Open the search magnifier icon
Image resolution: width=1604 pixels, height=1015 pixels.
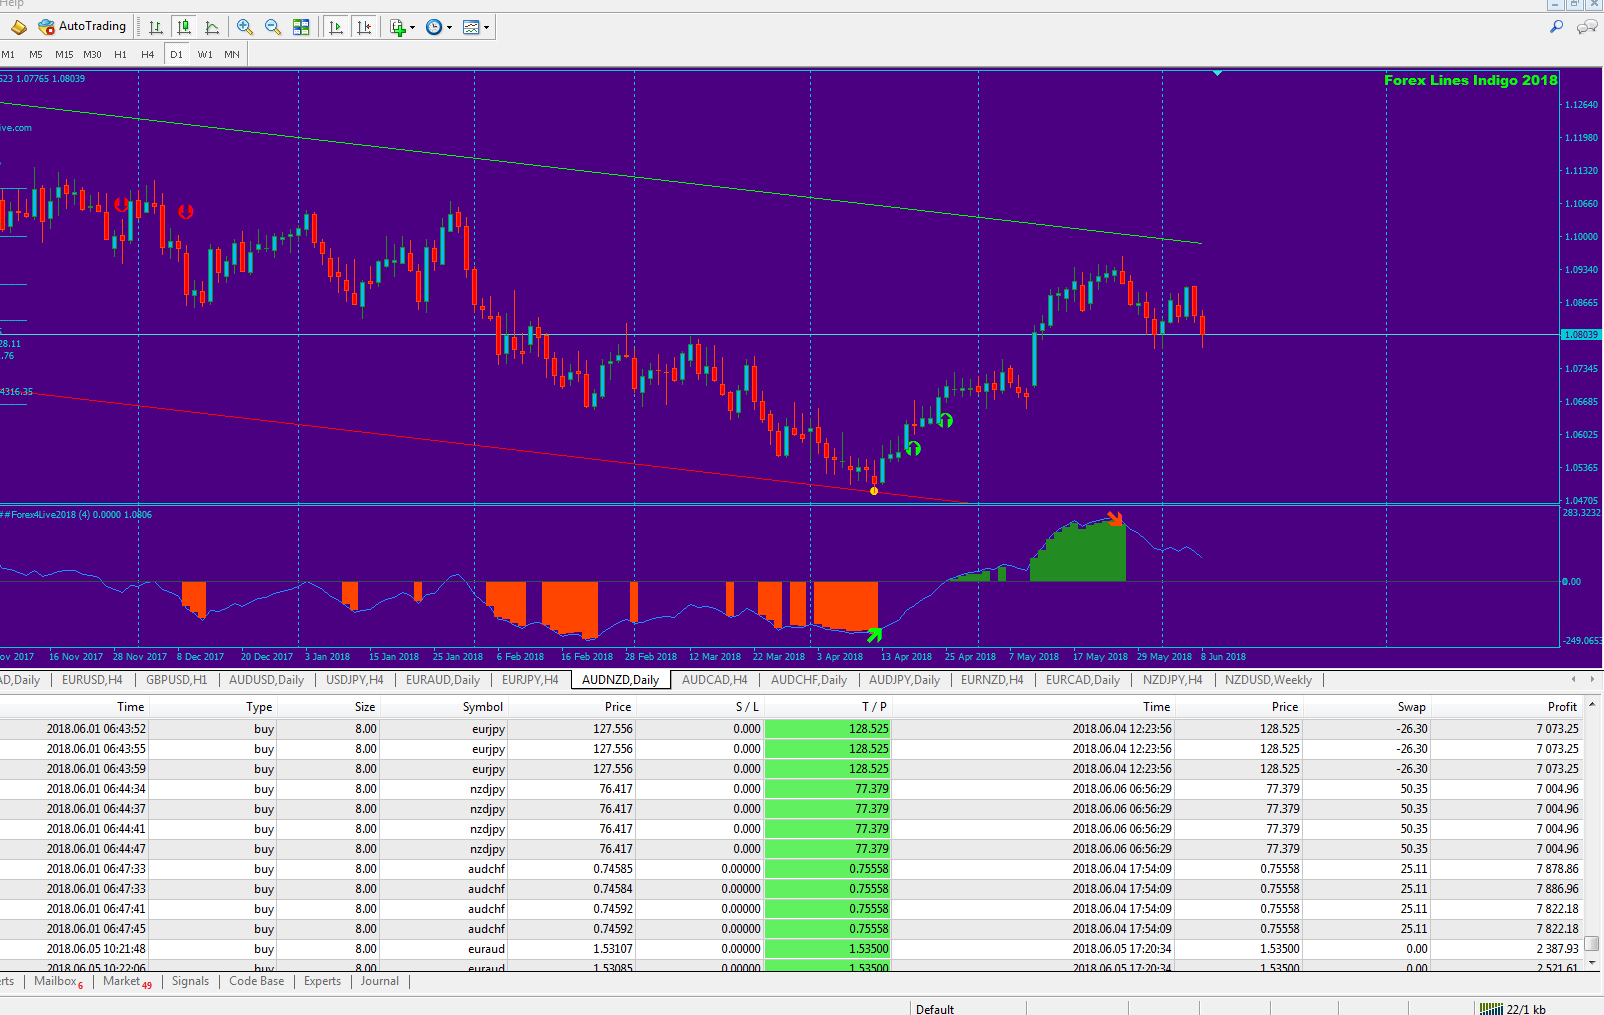(x=1556, y=27)
